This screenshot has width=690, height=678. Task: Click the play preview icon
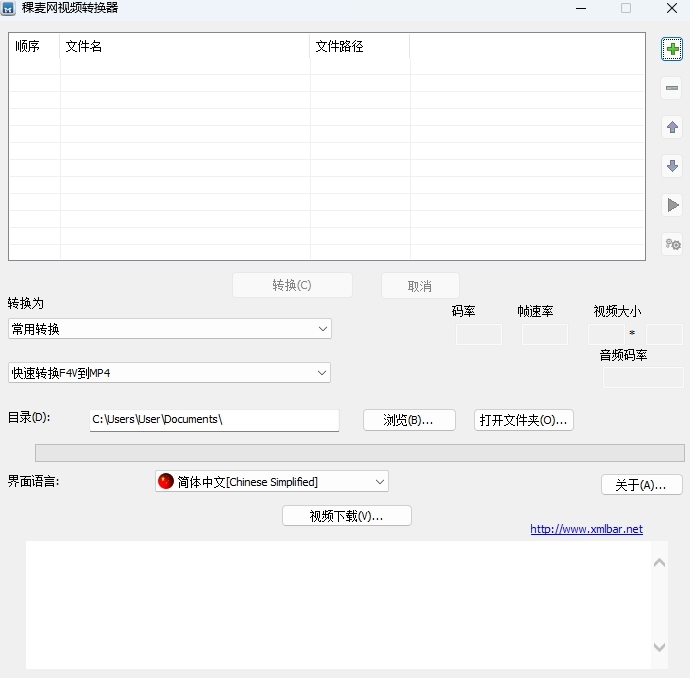(x=672, y=205)
